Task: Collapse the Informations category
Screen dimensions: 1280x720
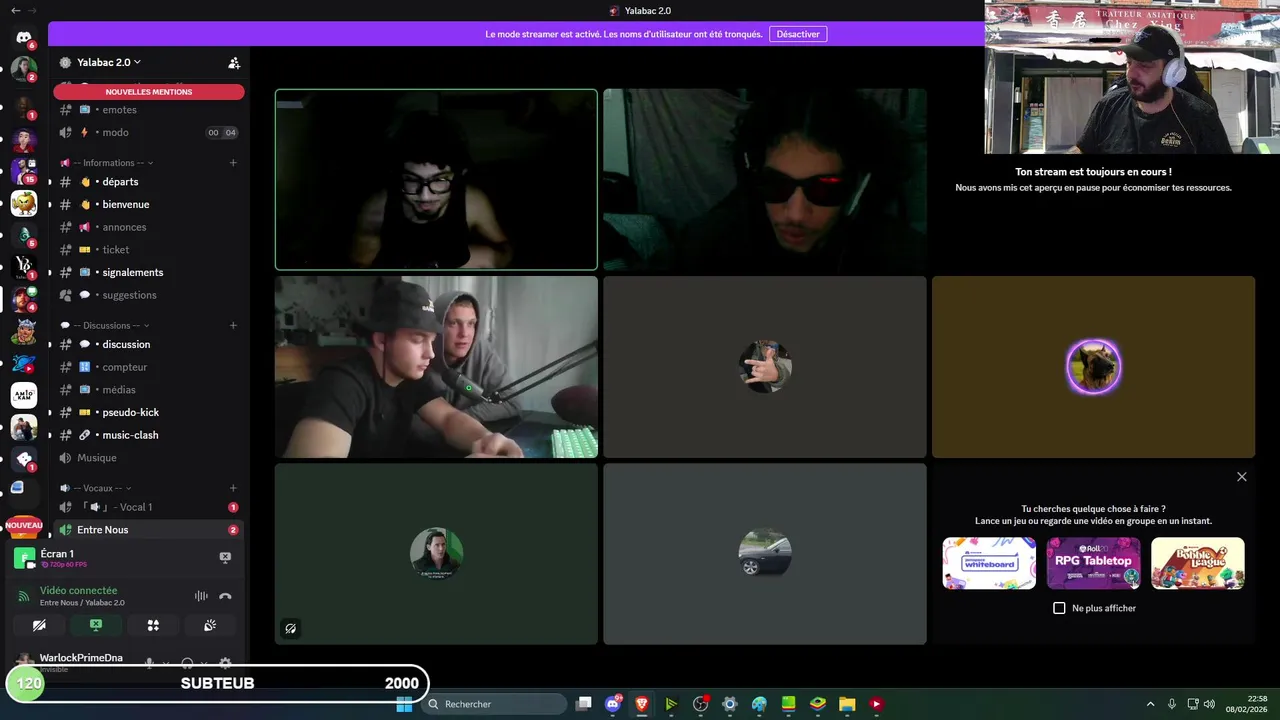Action: tap(107, 163)
